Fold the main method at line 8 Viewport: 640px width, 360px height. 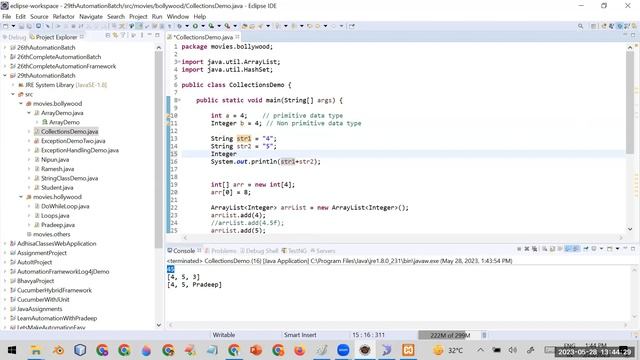click(178, 100)
